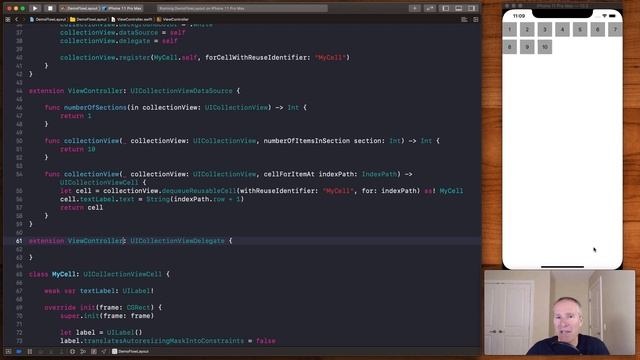This screenshot has width=640, height=360.
Task: Click 'translatesAutoresizingMaskIntoConstraints' on line 73
Action: pyautogui.click(x=164, y=340)
